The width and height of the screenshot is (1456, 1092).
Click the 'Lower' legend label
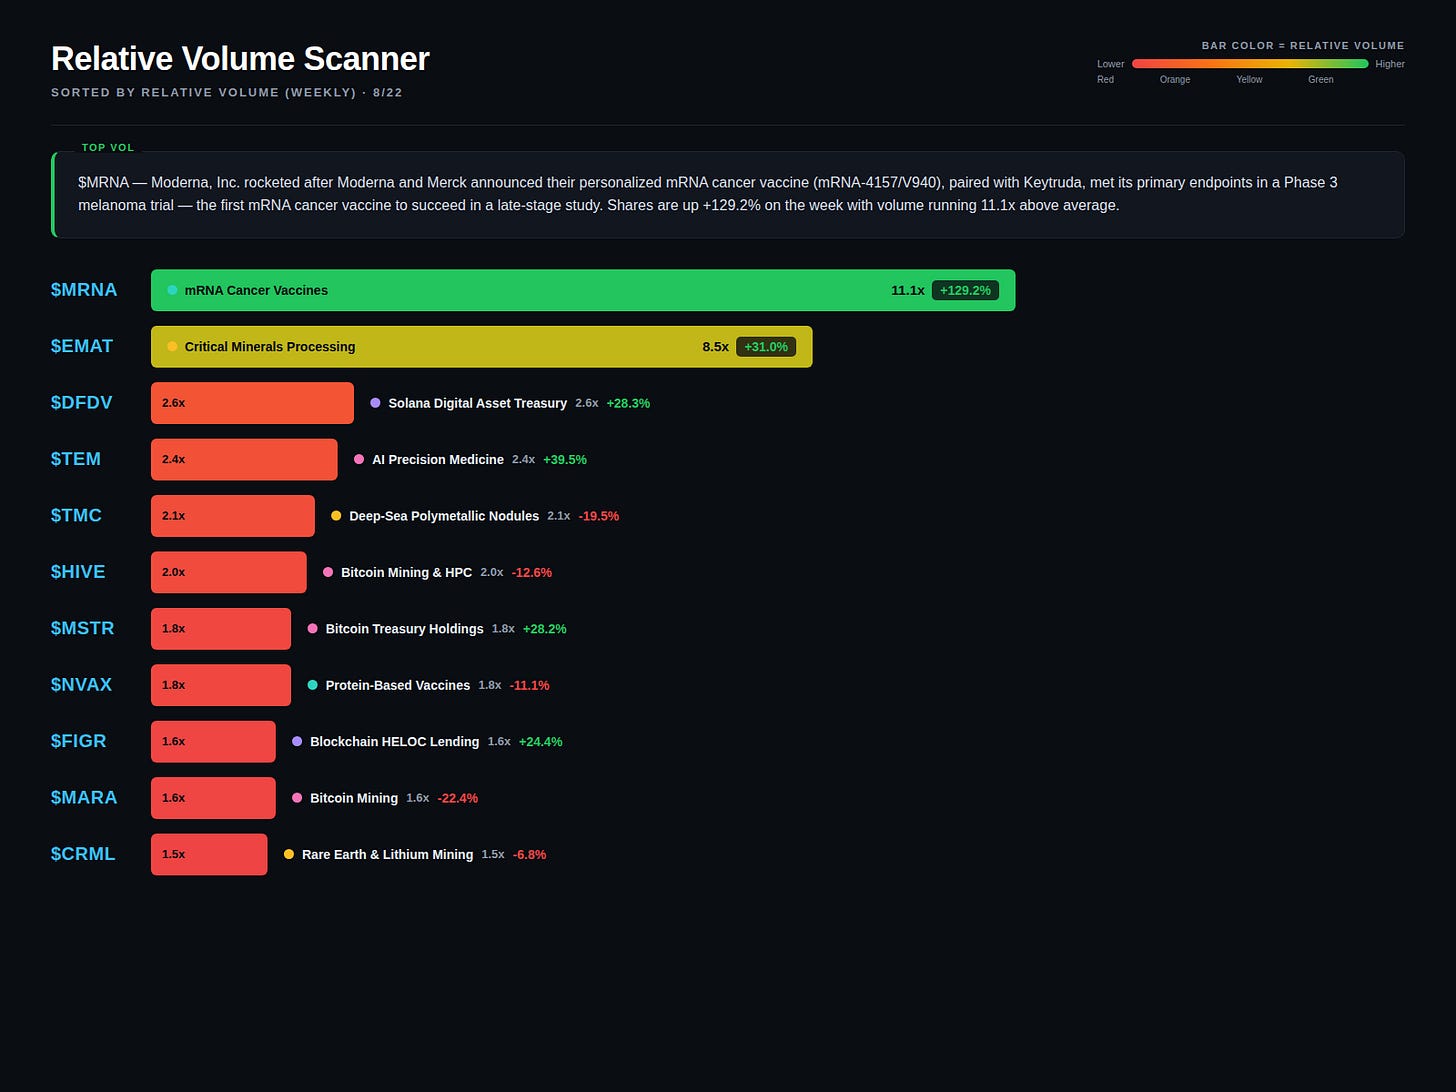point(1111,64)
